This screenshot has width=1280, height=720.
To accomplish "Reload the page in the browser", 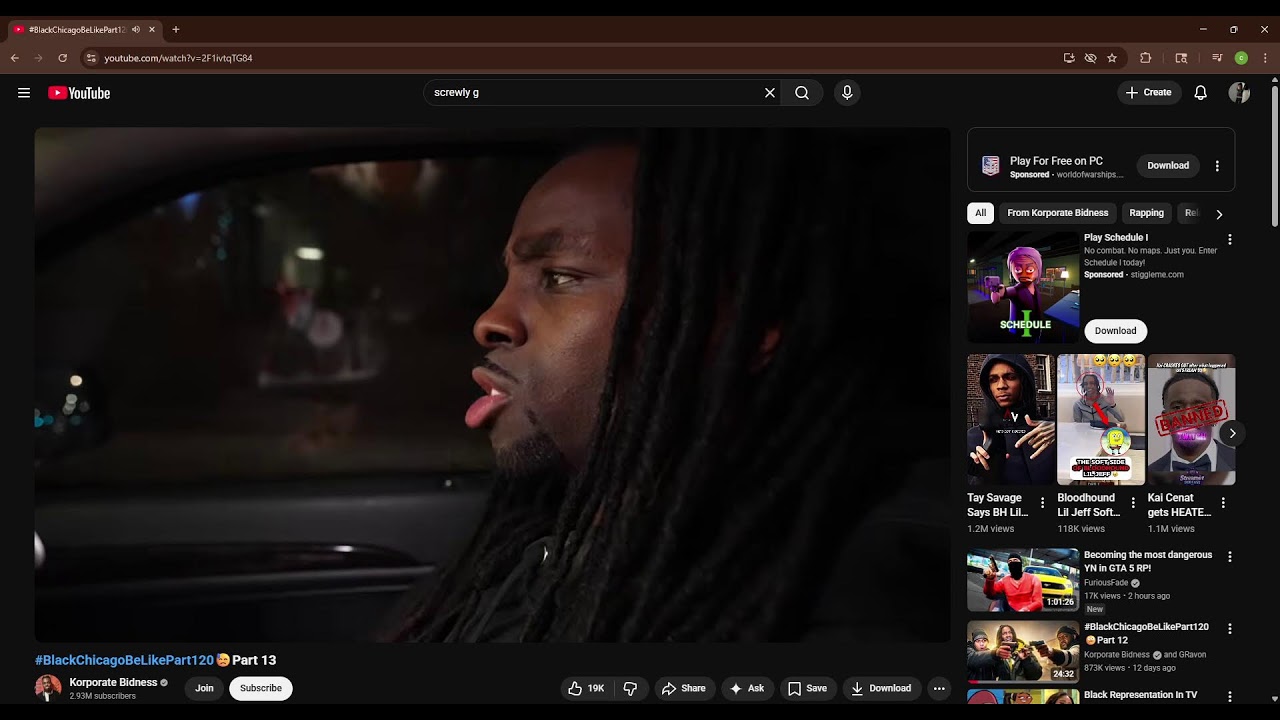I will (62, 58).
